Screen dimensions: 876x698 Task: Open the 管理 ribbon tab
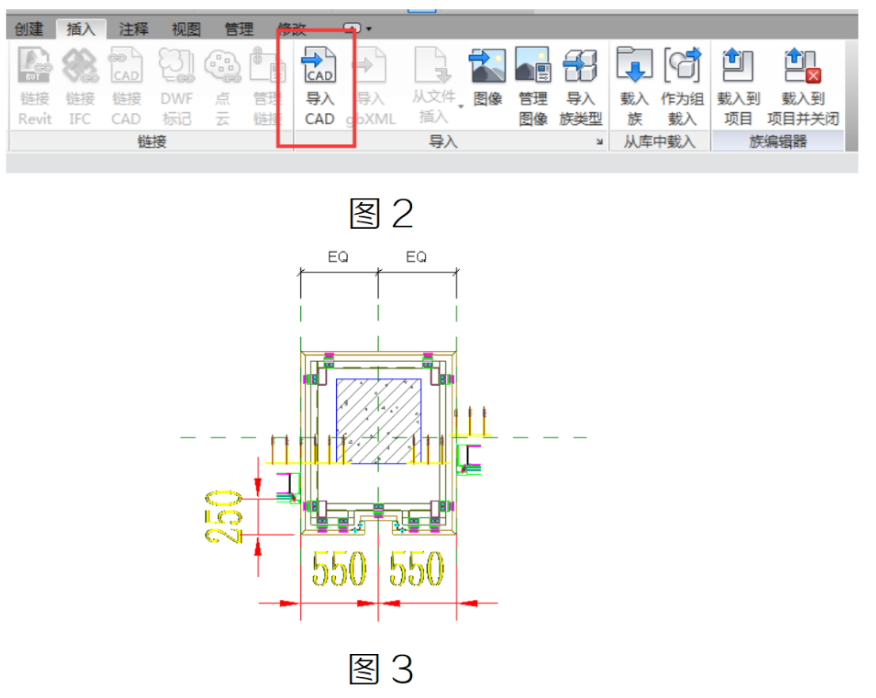(x=239, y=29)
